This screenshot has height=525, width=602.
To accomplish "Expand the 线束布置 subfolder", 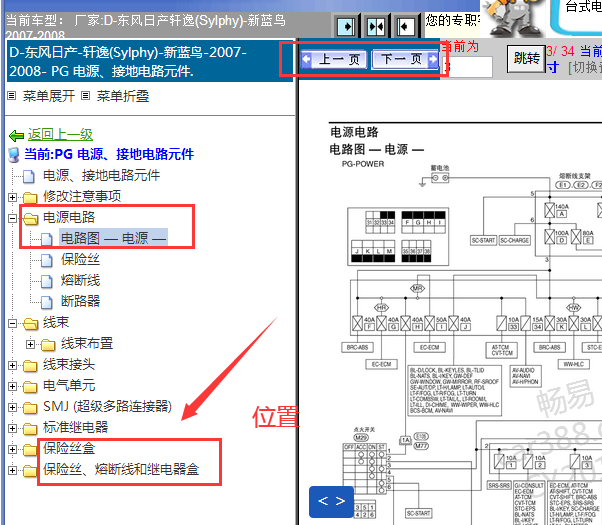I will [30, 344].
